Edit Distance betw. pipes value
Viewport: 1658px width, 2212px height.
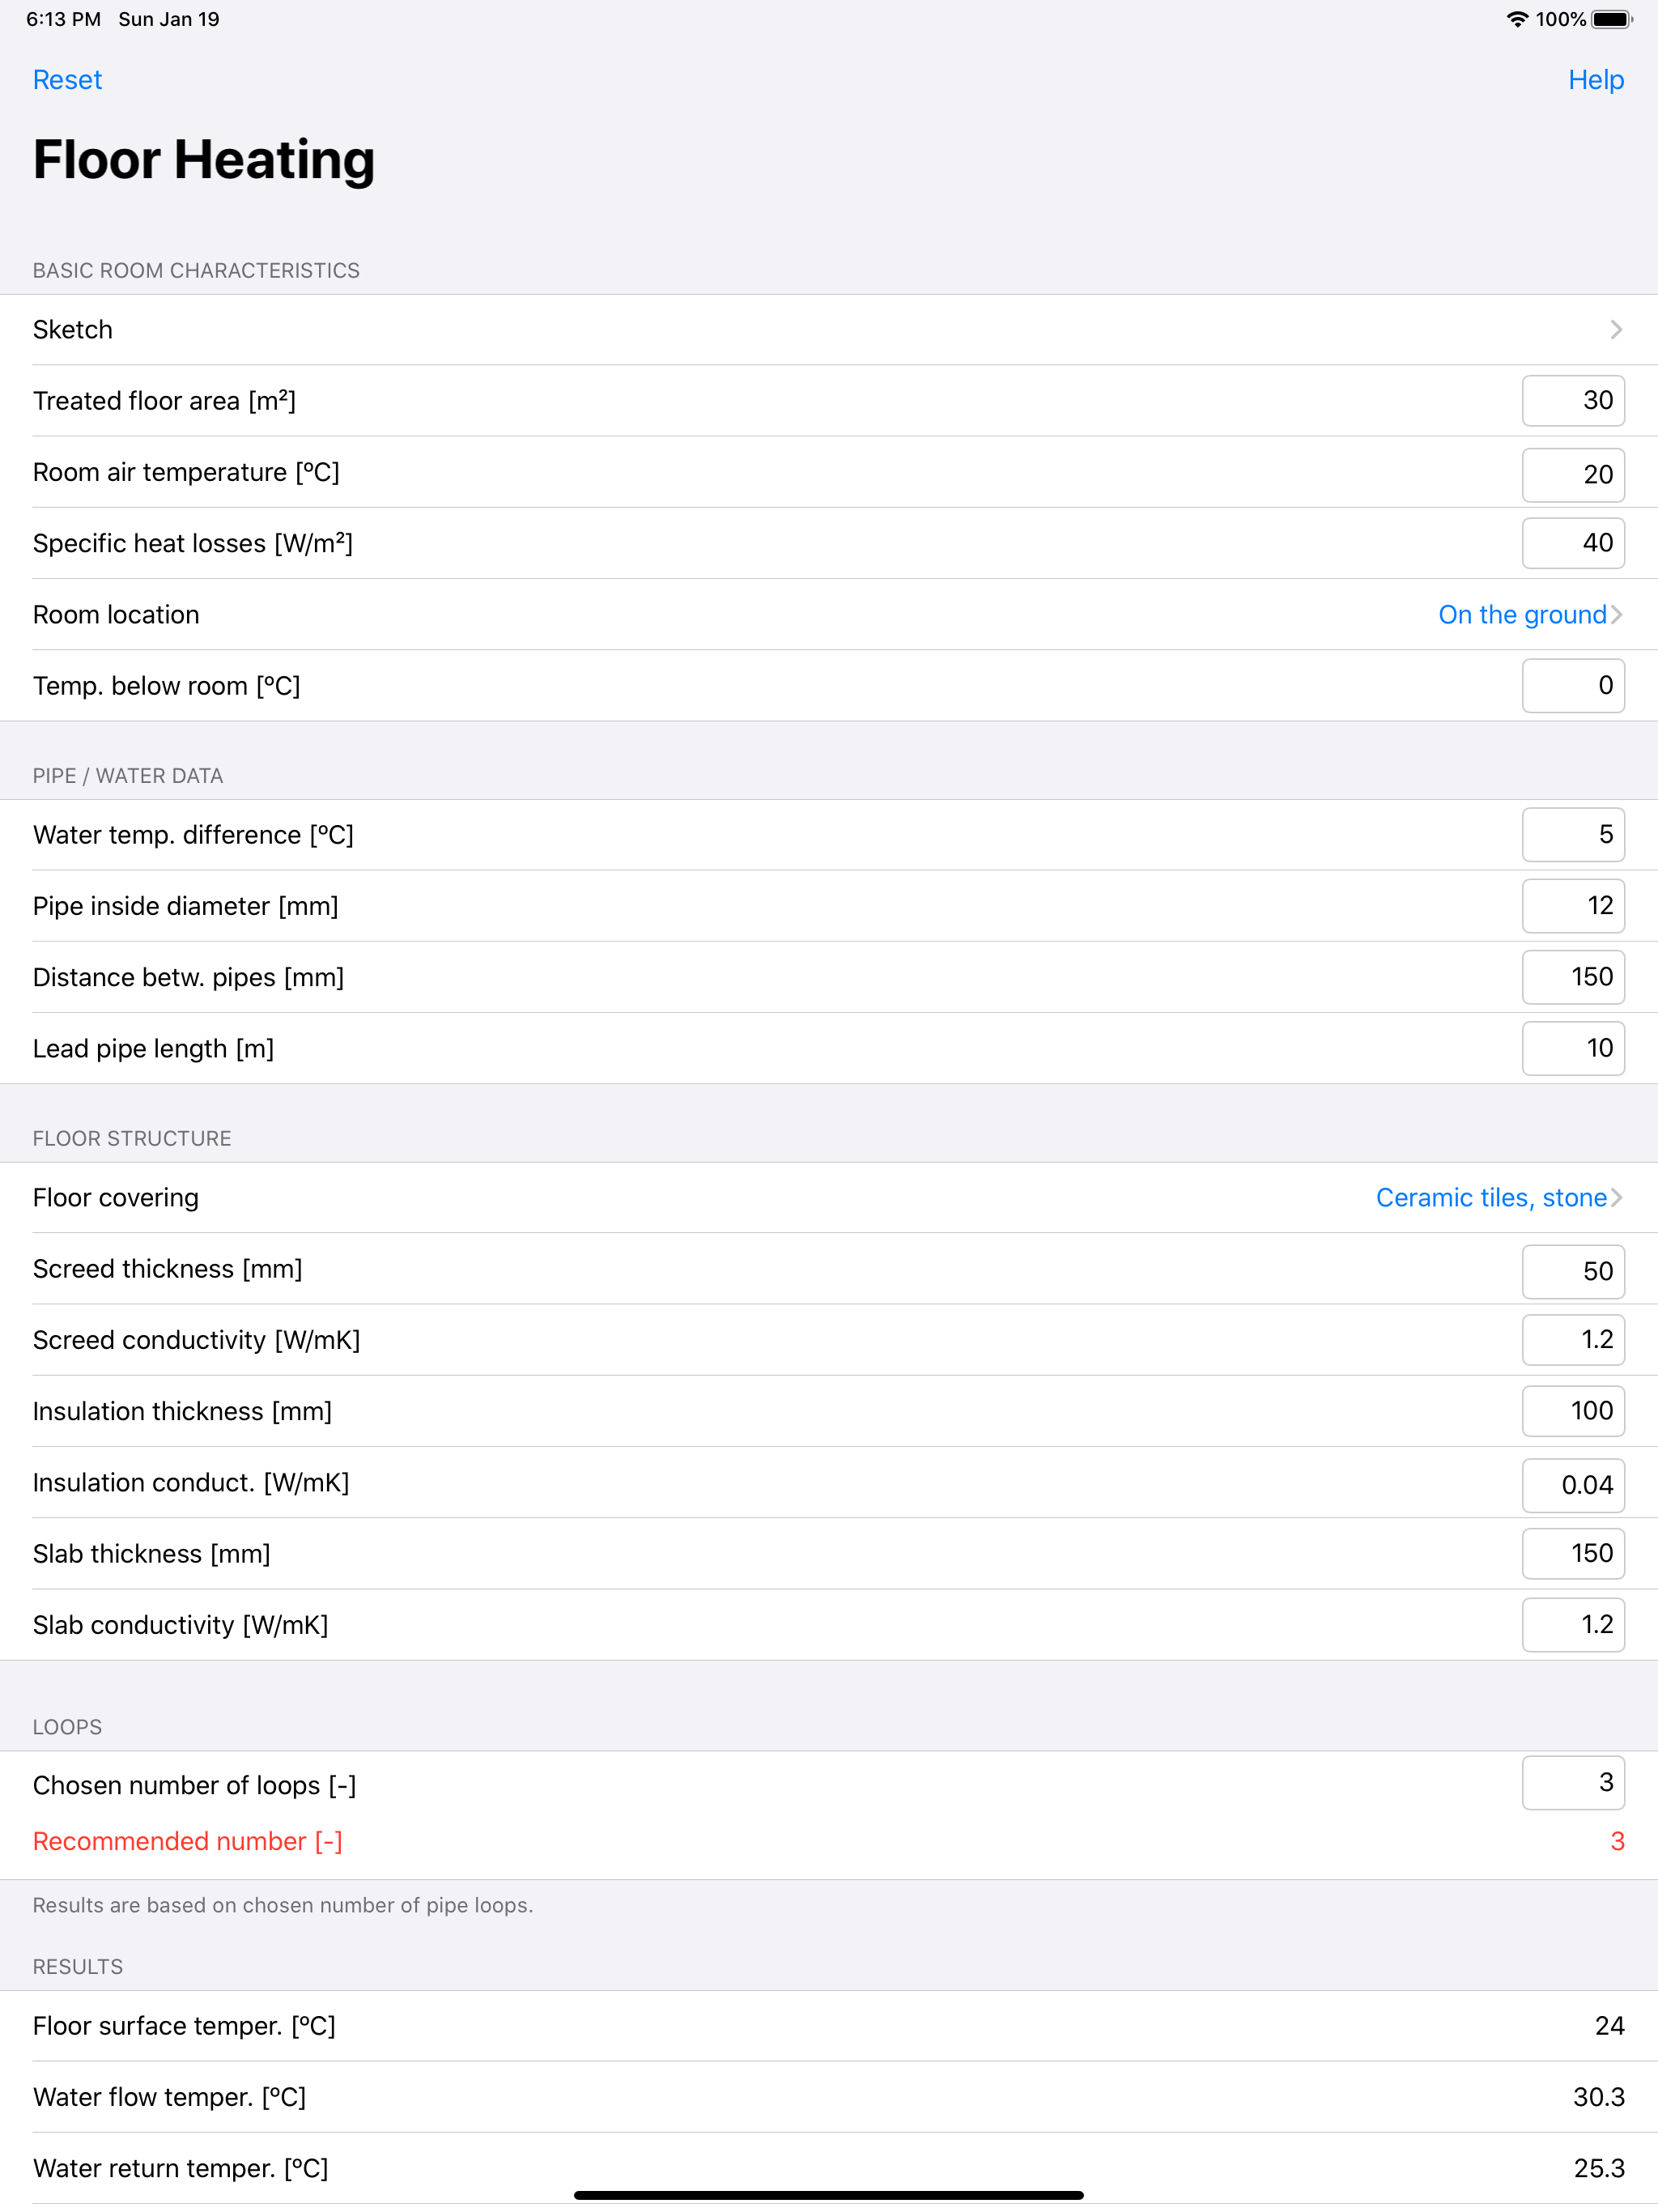coord(1572,977)
